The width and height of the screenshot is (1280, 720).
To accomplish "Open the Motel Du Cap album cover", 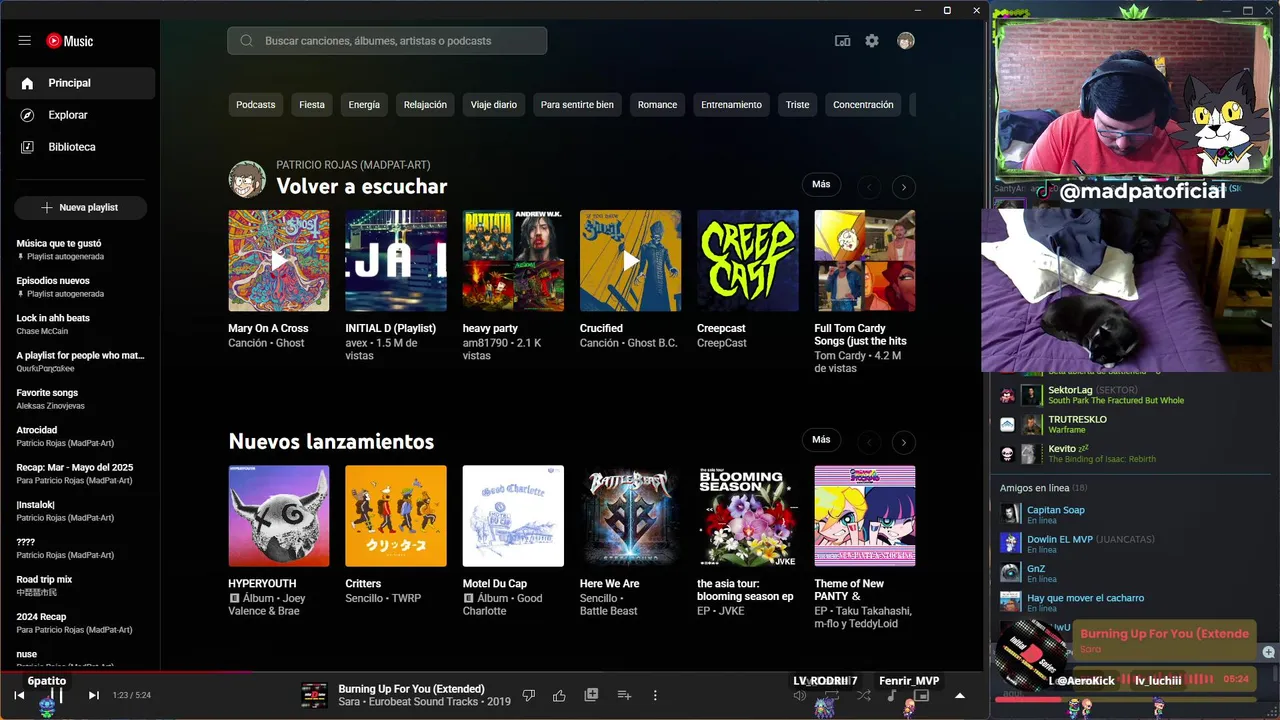I will 513,516.
